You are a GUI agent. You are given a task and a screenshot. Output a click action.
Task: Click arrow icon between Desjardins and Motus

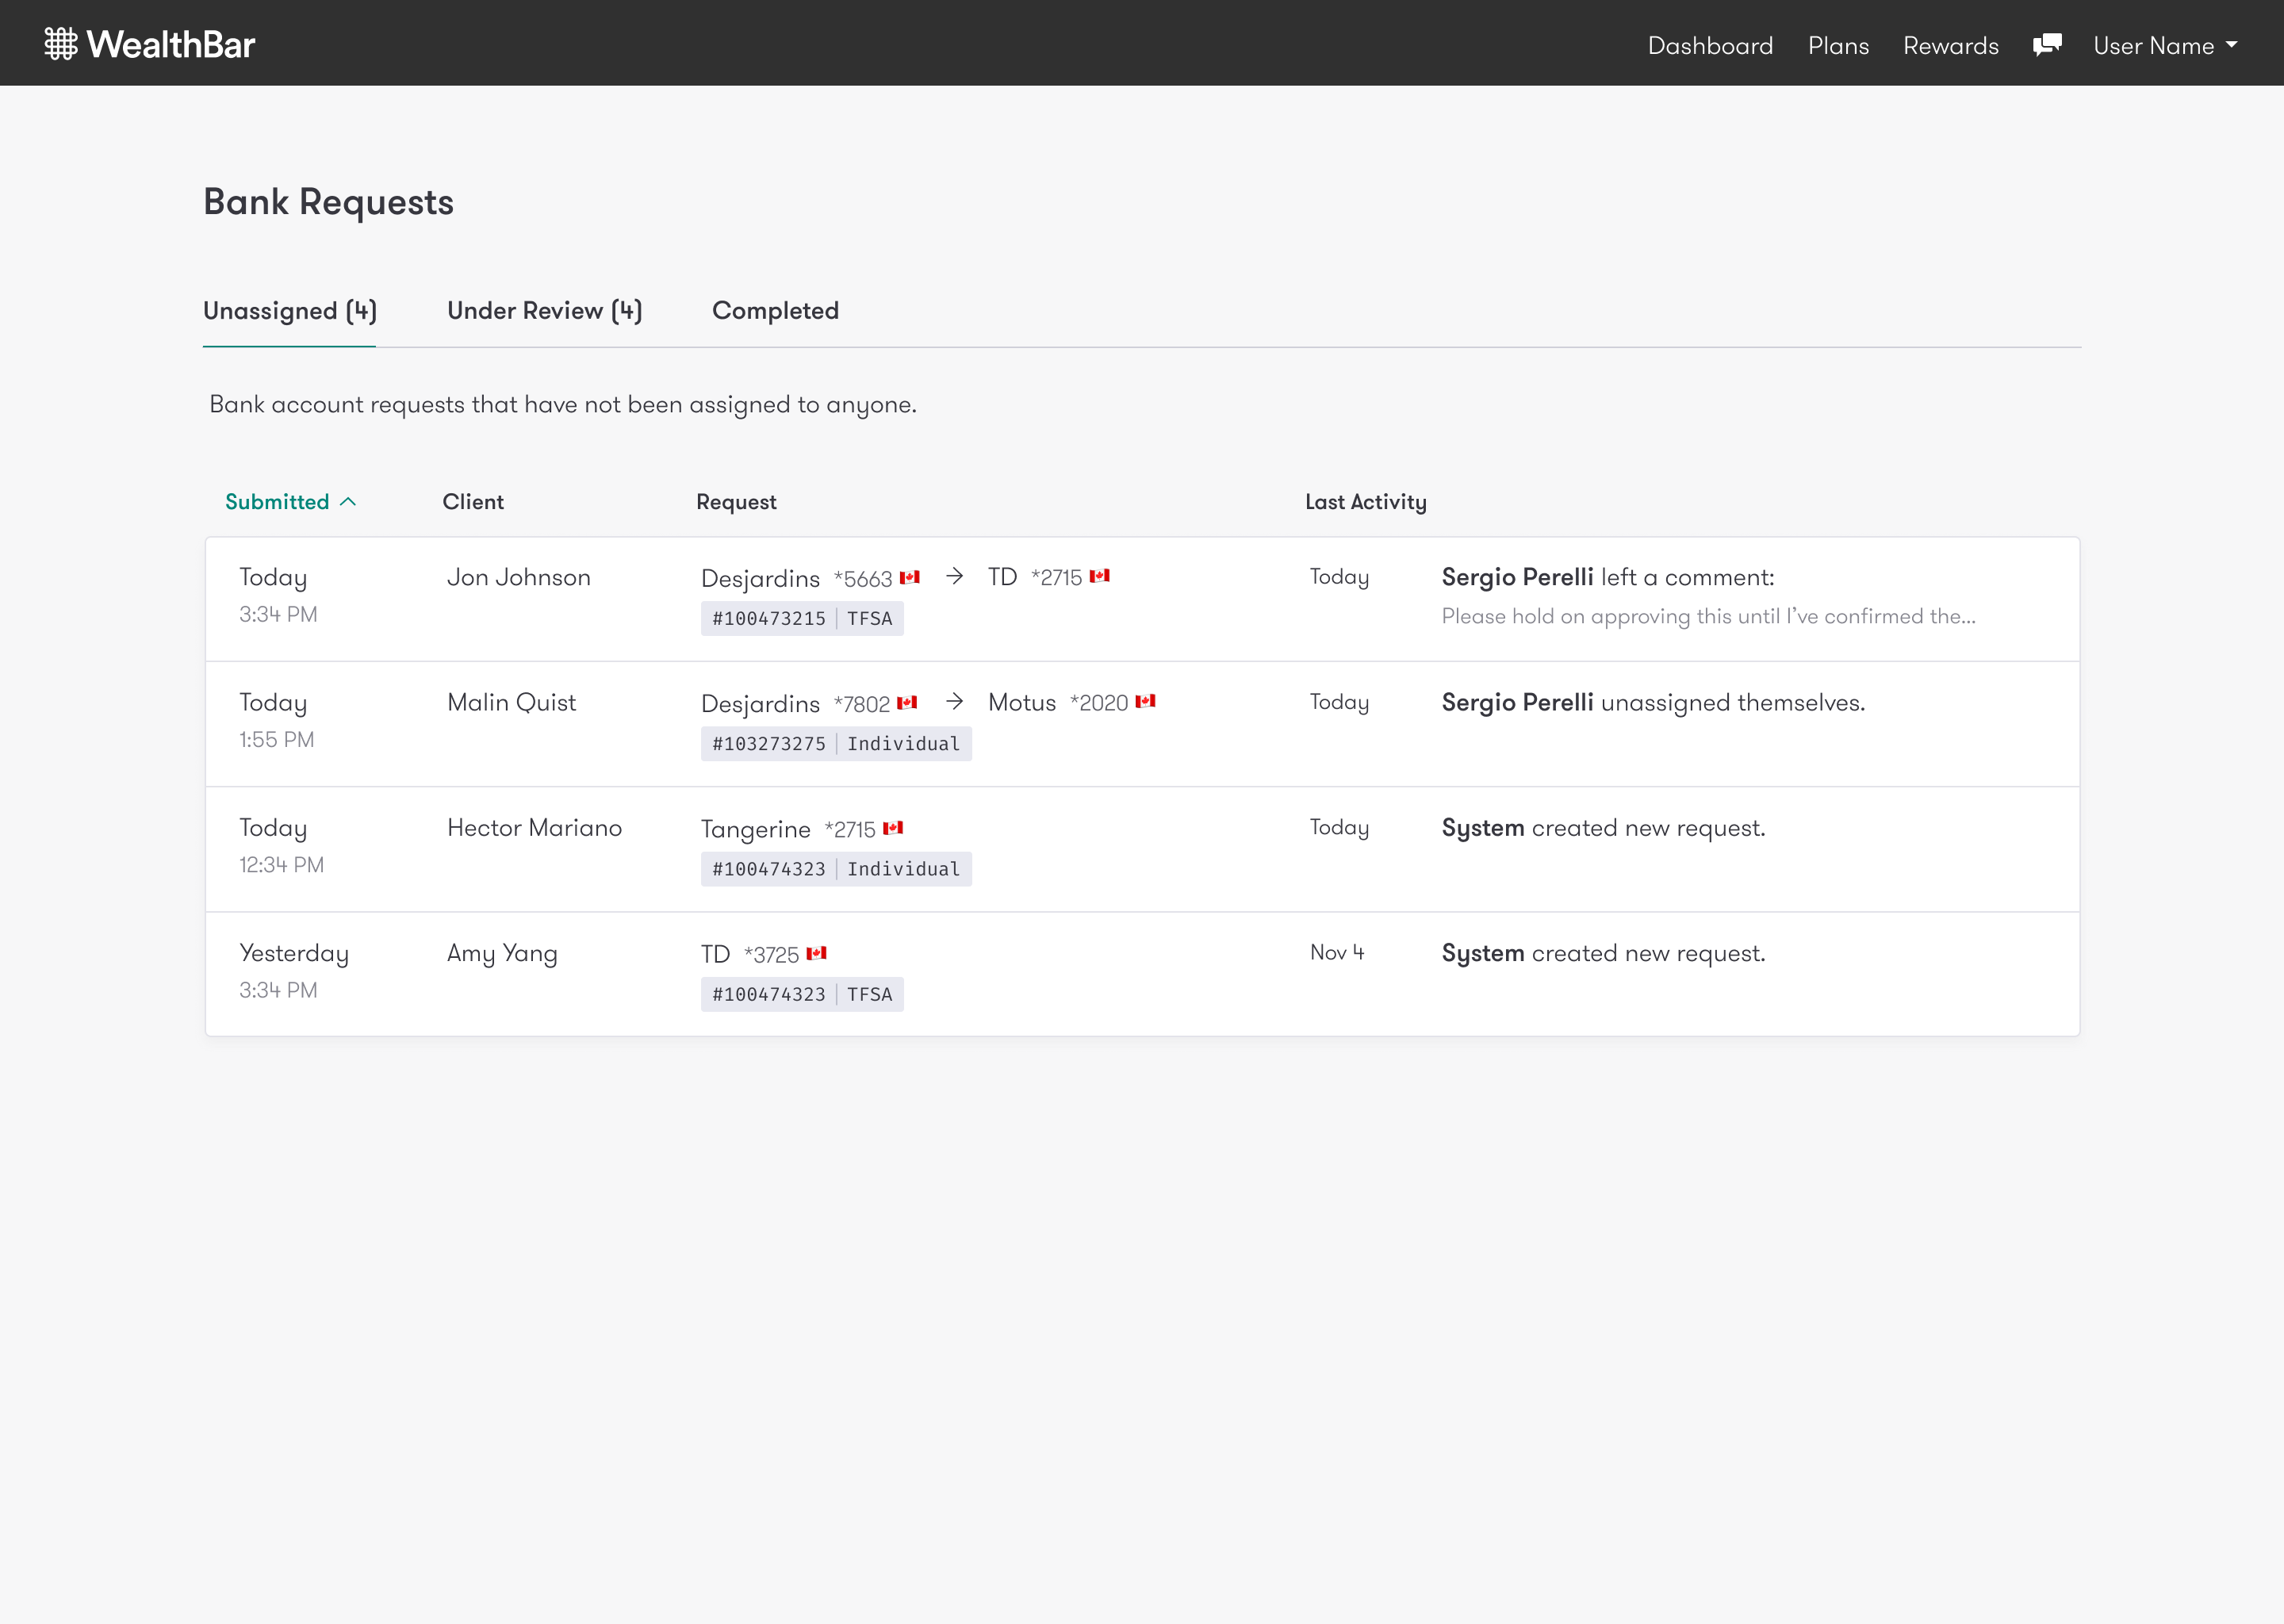(955, 701)
